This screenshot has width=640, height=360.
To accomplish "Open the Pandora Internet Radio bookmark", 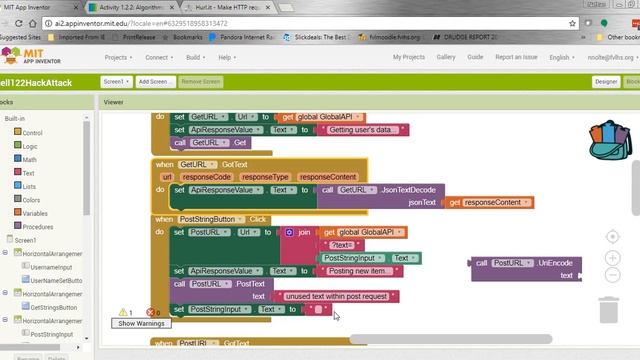I will point(242,37).
